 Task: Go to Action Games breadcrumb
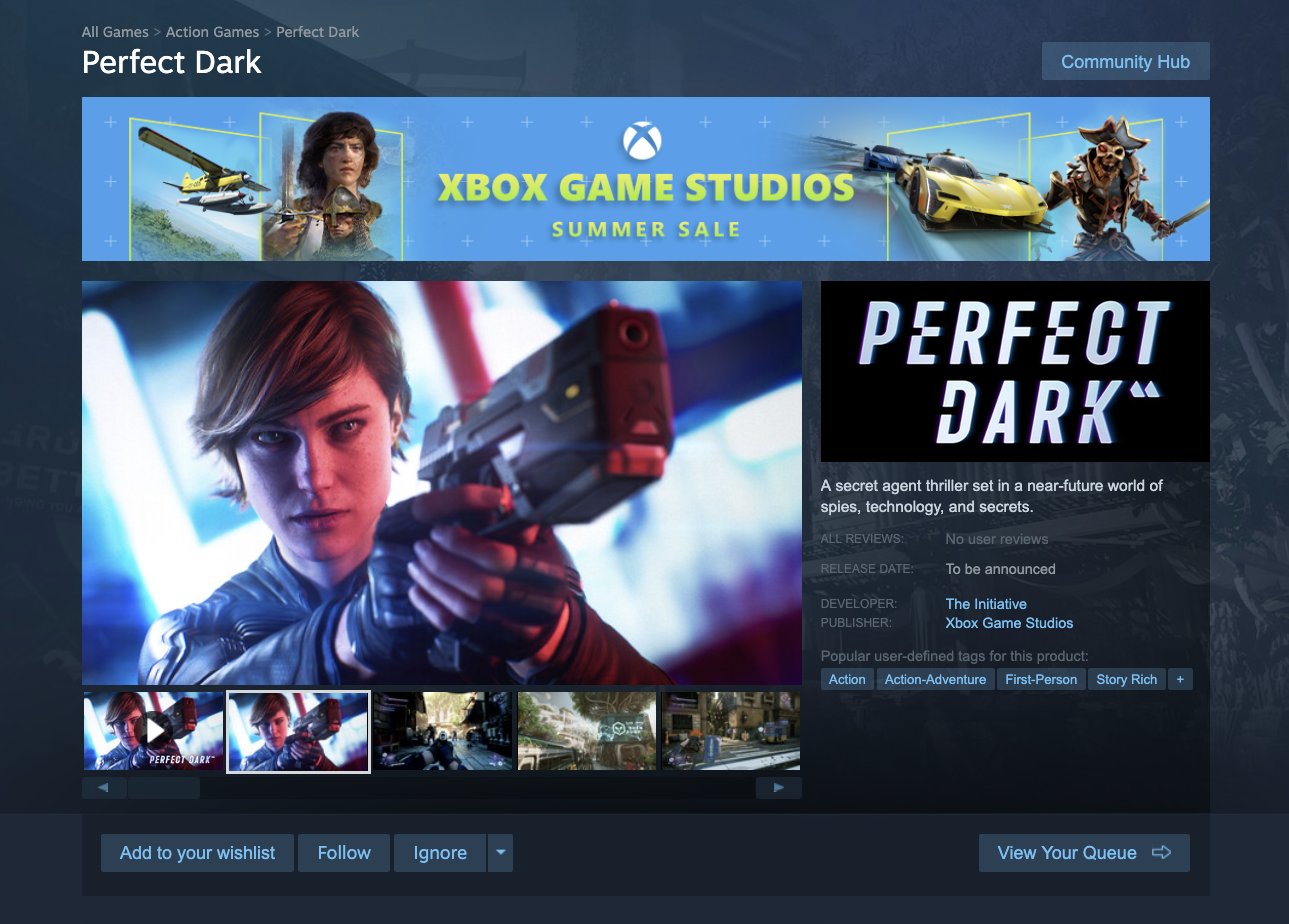point(212,32)
